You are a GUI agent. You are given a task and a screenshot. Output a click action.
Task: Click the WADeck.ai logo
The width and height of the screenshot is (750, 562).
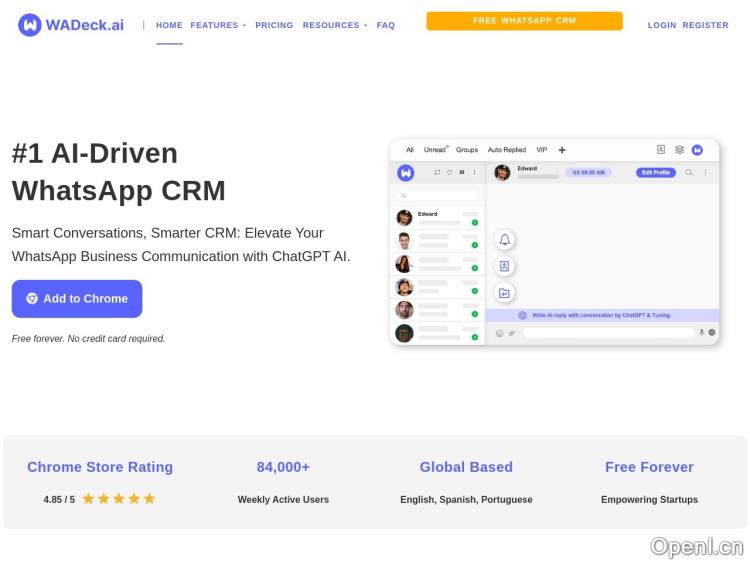click(71, 25)
